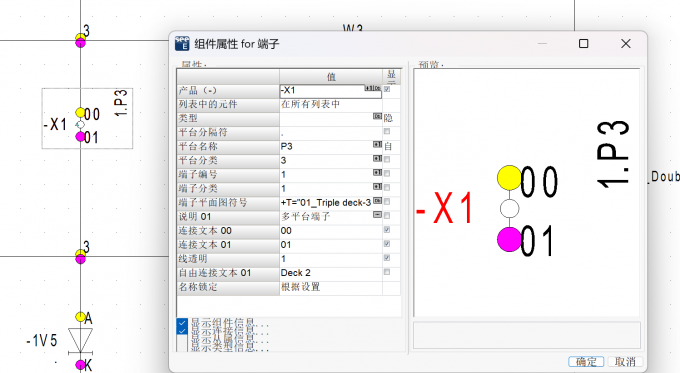Image resolution: width=680 pixels, height=373 pixels.
Task: Click the 显示 column header
Action: pos(391,77)
